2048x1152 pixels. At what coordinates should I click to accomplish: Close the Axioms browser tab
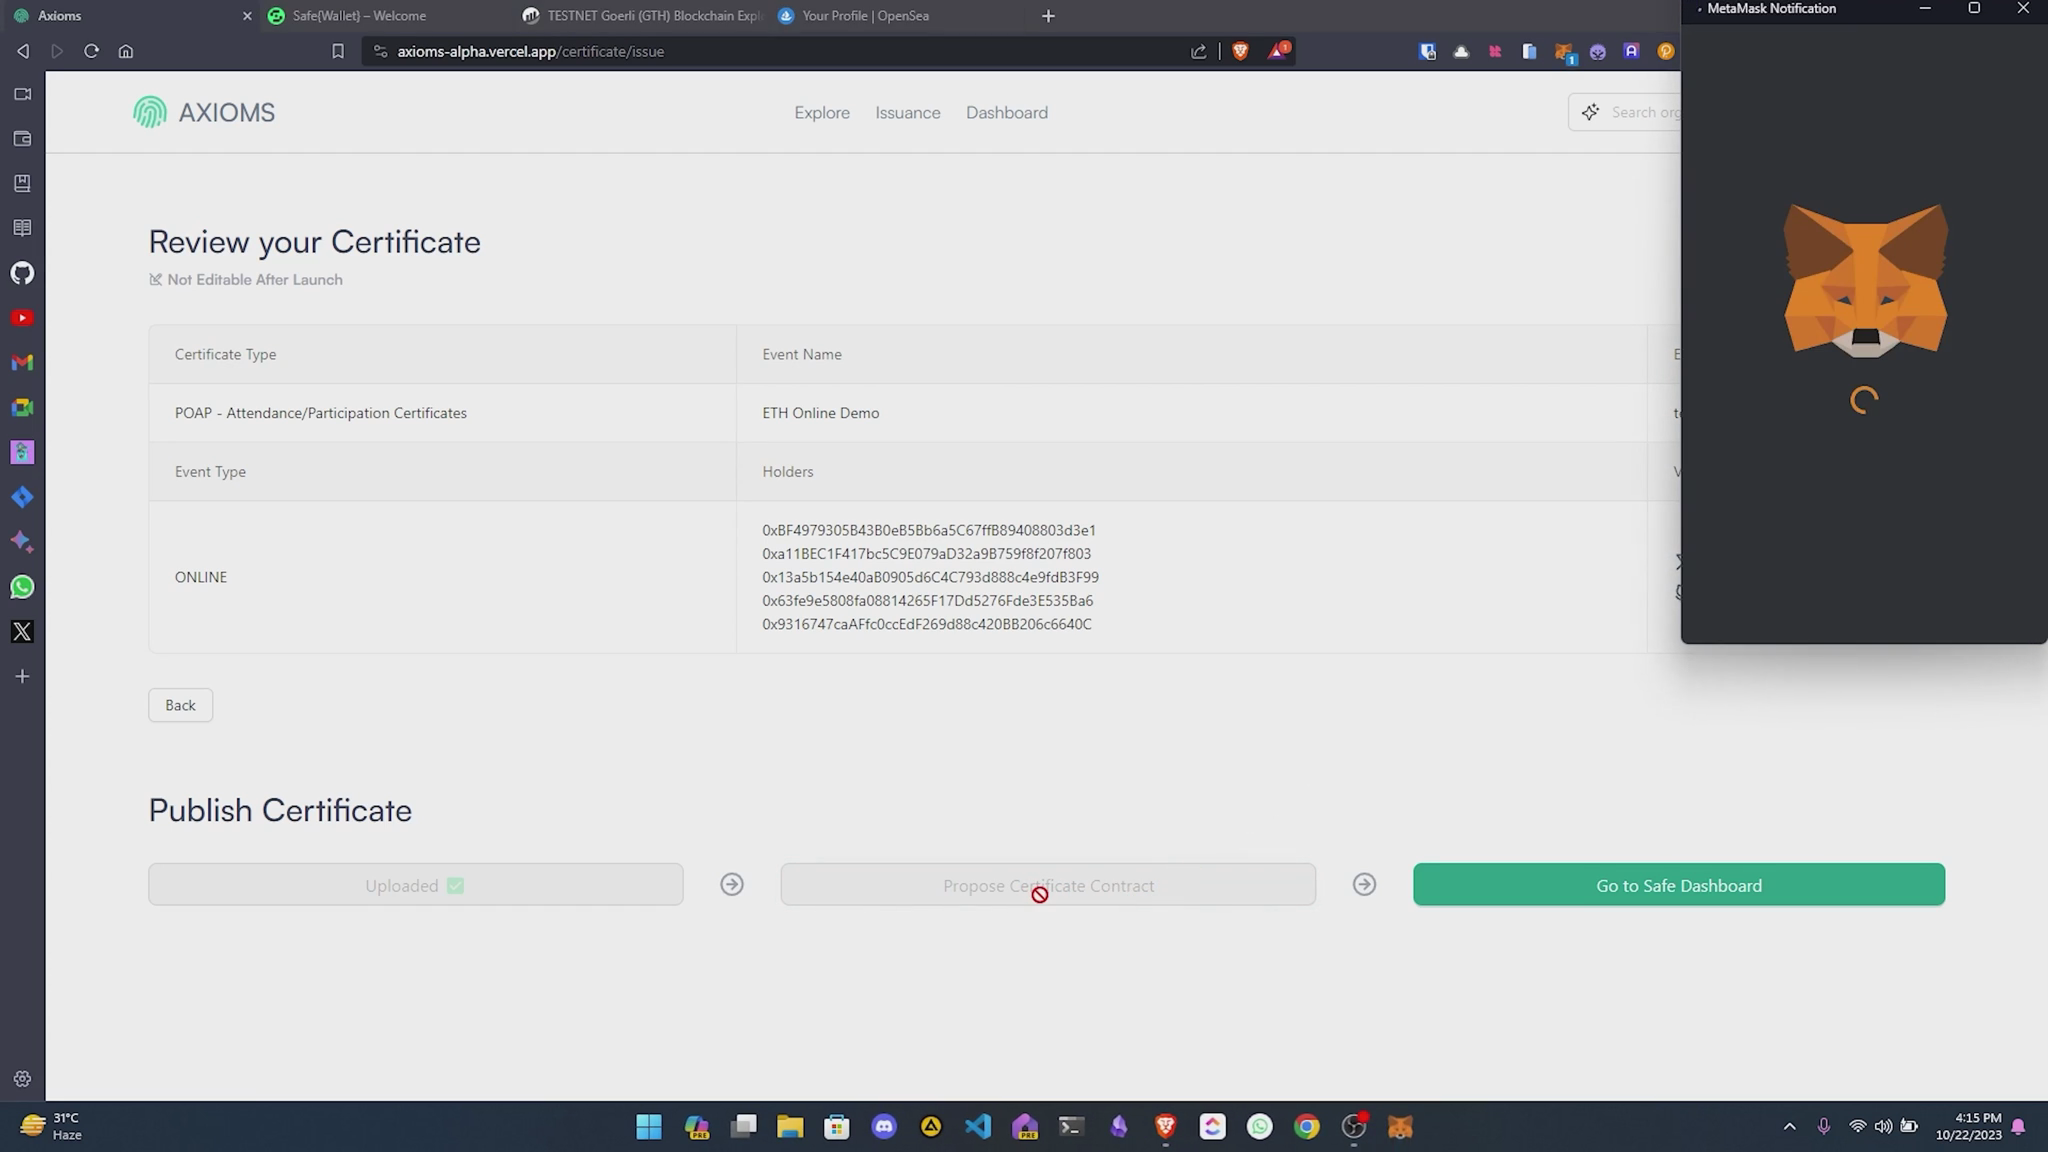(x=247, y=16)
